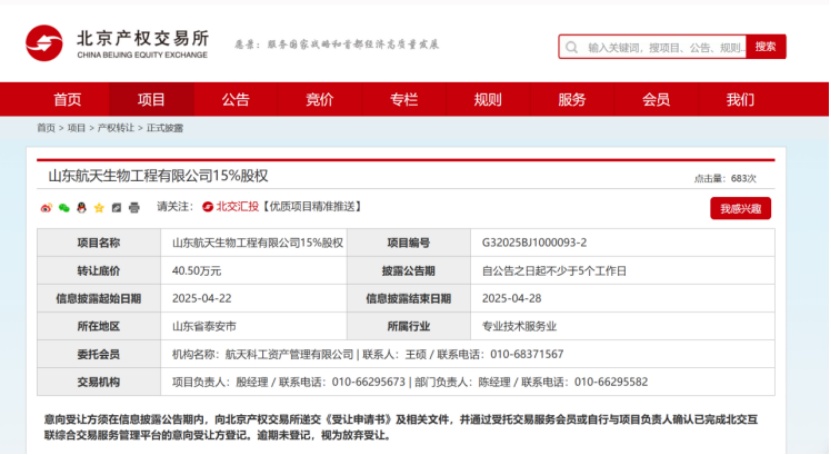831x455 pixels.
Task: Click the bold notice paragraph about 受让申请书
Action: 401,427
